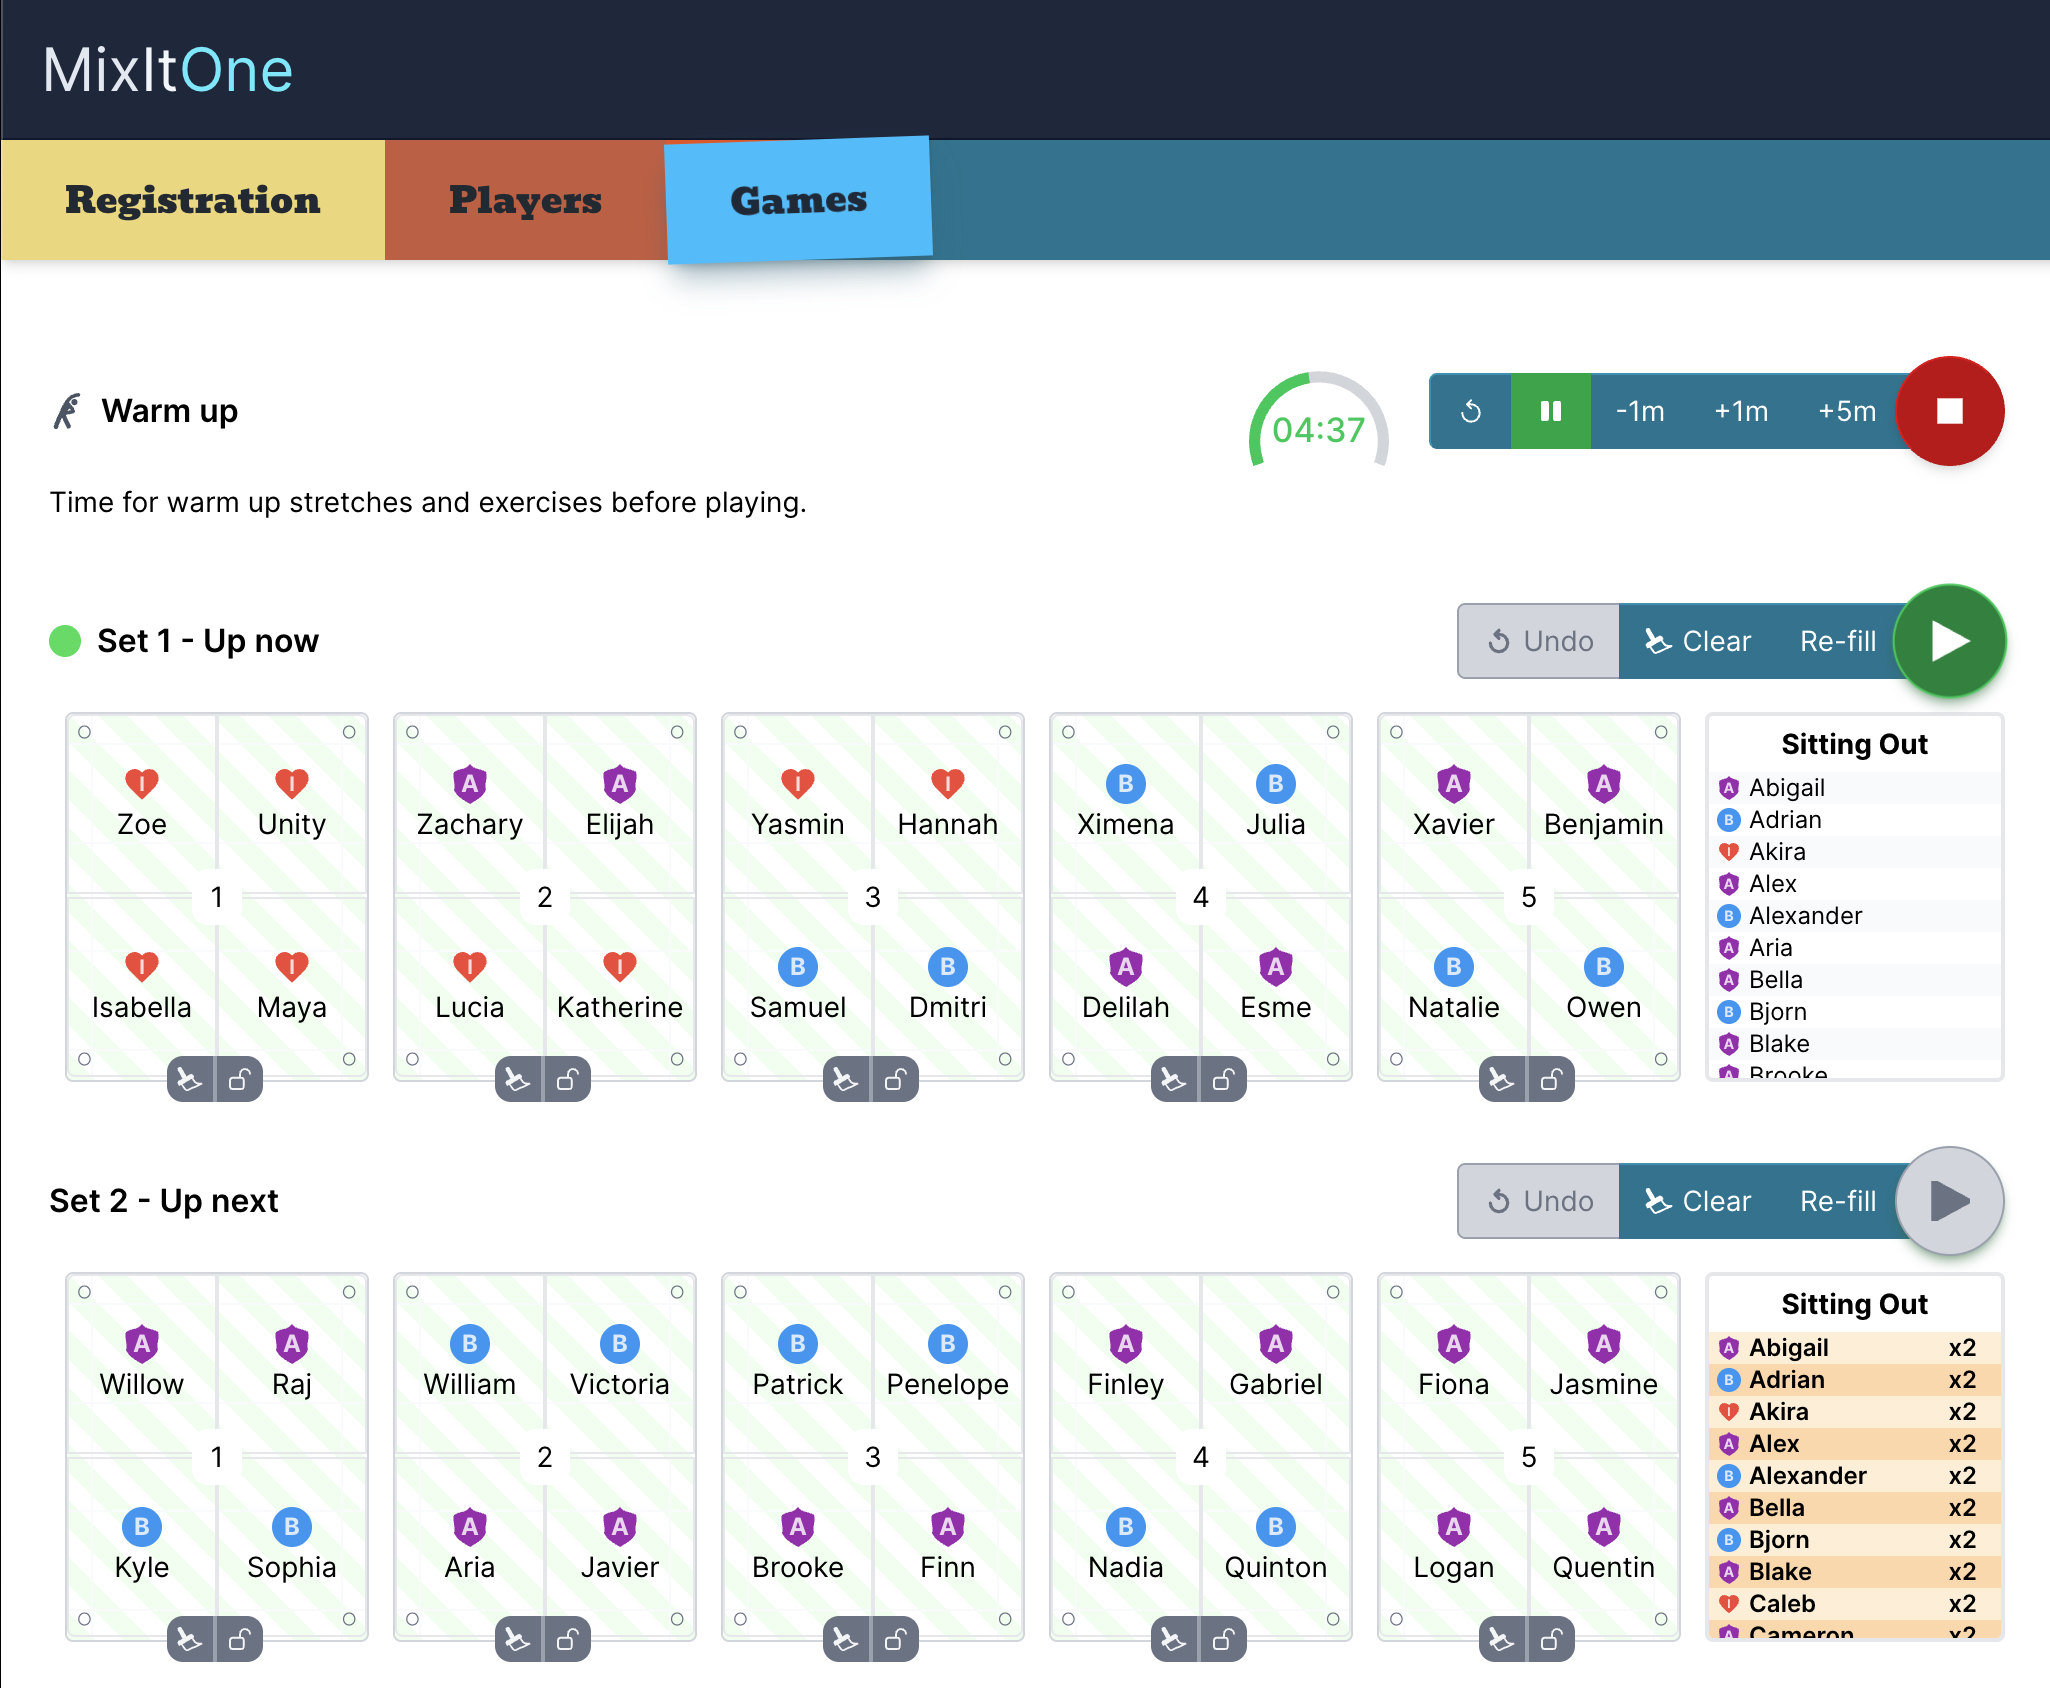Stop the warm up with red button

tap(1949, 411)
